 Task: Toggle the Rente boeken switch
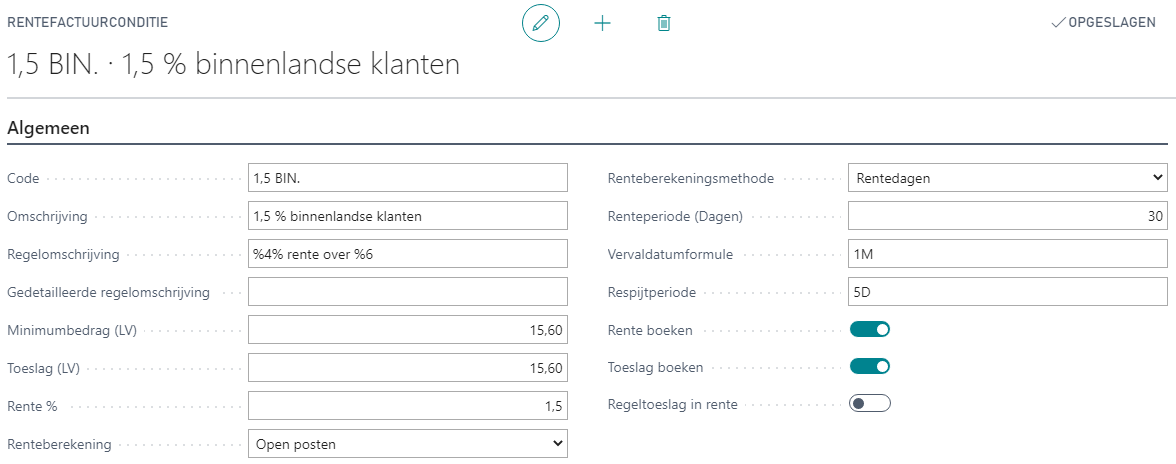[869, 329]
